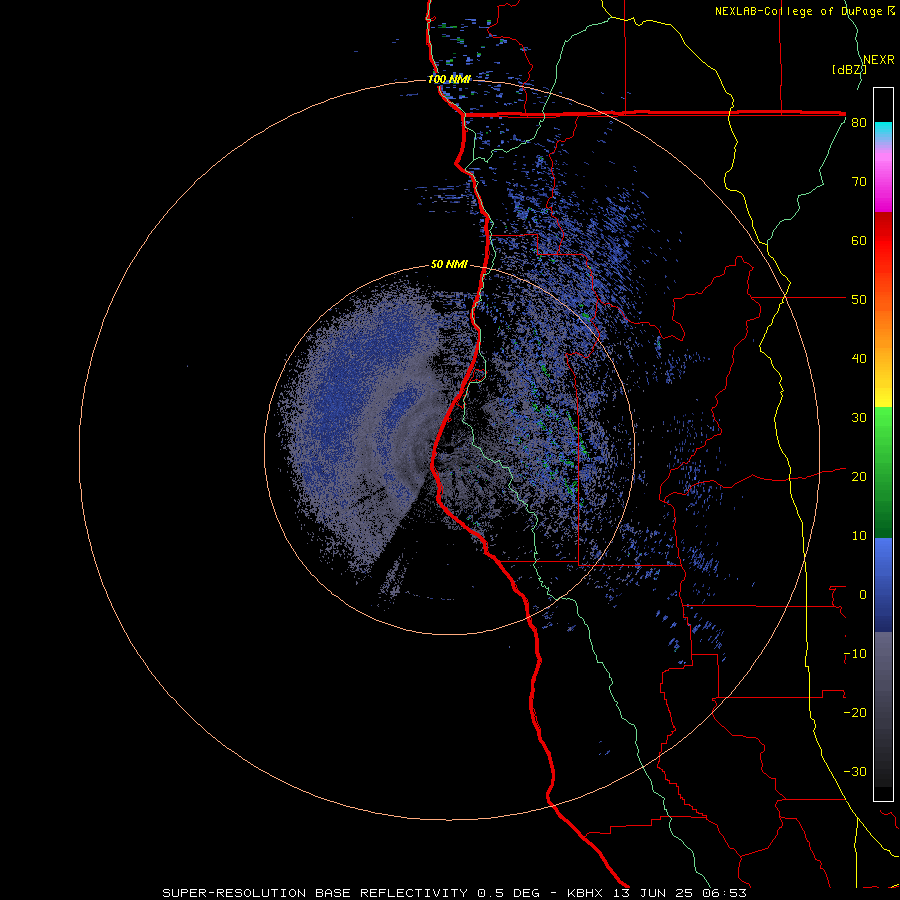
Task: Click the 50 value on the dBZ scale
Action: [859, 300]
